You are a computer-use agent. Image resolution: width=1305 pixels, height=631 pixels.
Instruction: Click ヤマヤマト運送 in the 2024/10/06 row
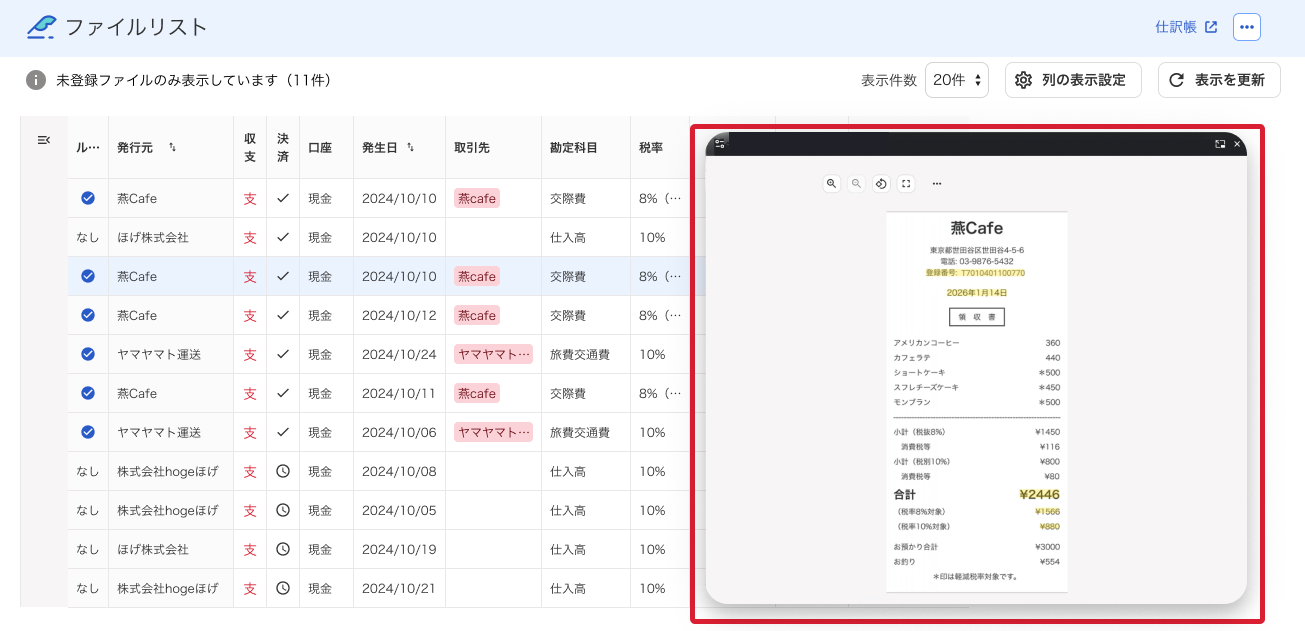(x=159, y=432)
